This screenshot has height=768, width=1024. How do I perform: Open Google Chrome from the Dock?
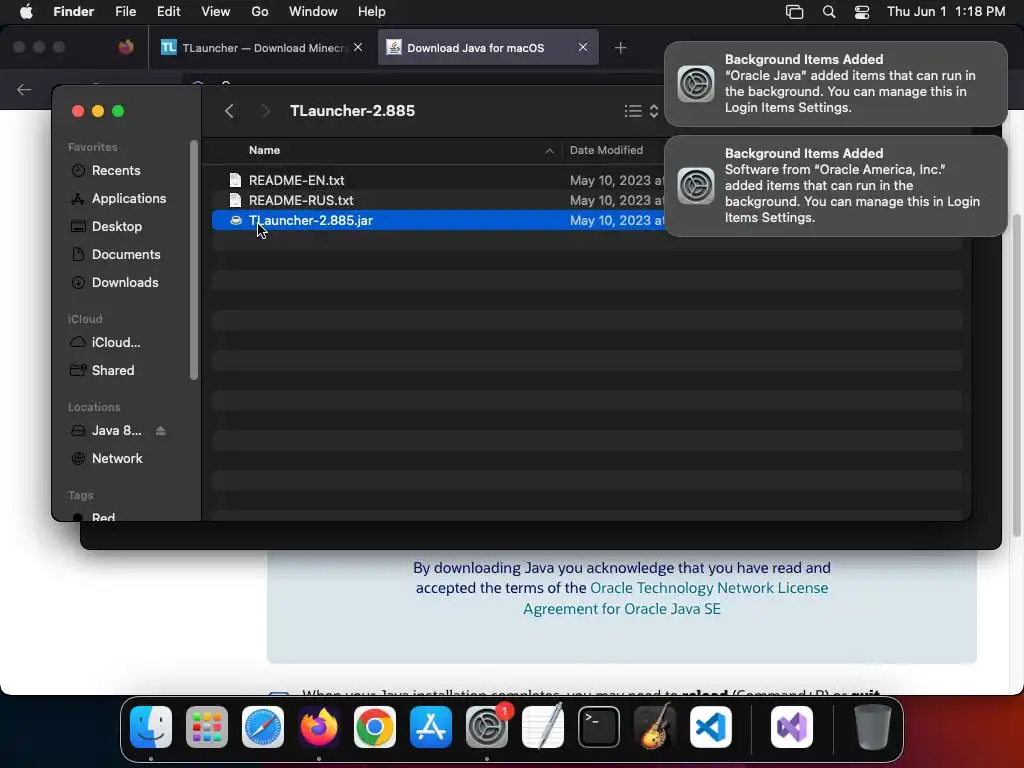pyautogui.click(x=375, y=727)
